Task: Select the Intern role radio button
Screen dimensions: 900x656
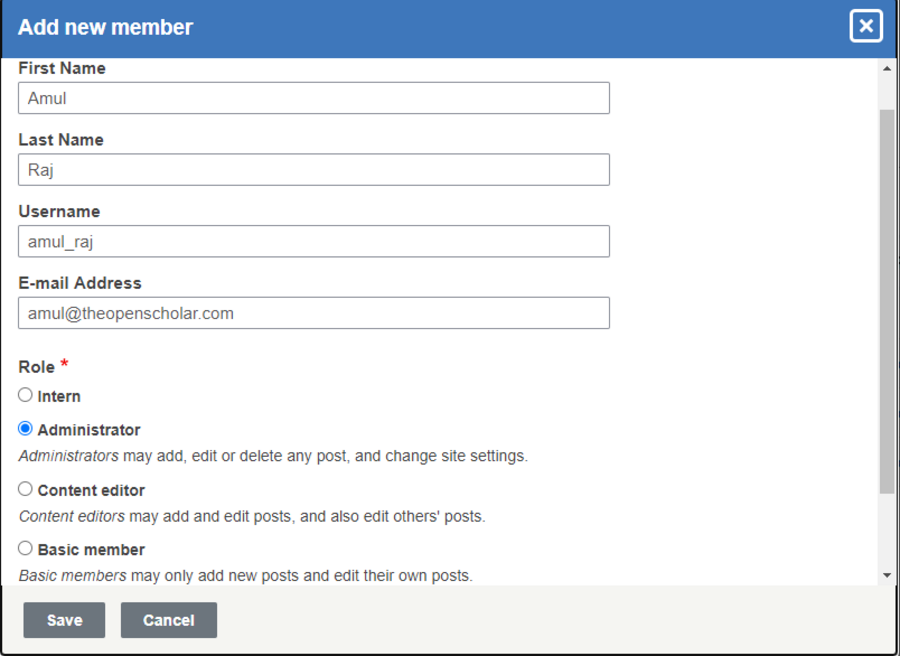Action: tap(26, 395)
